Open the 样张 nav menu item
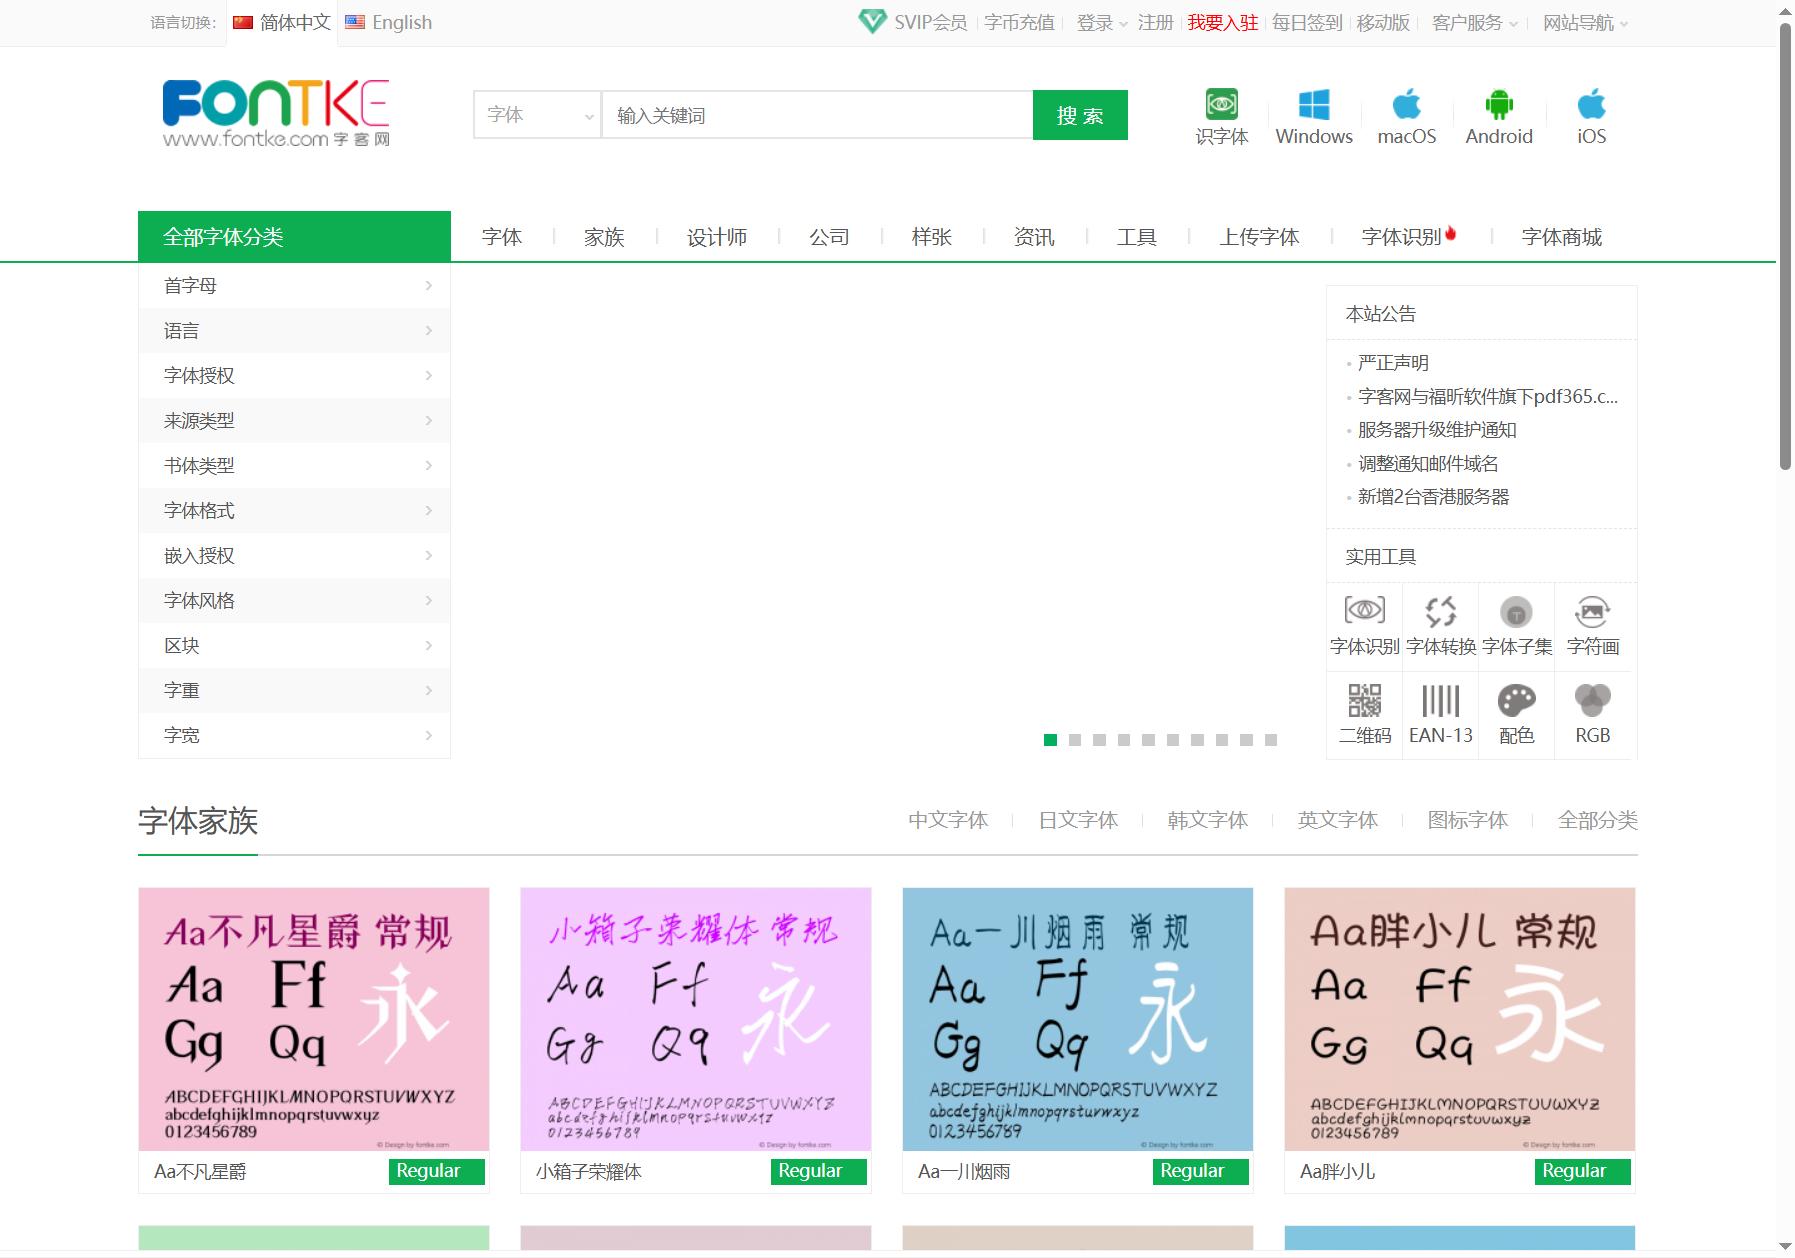Image resolution: width=1795 pixels, height=1258 pixels. [x=932, y=237]
